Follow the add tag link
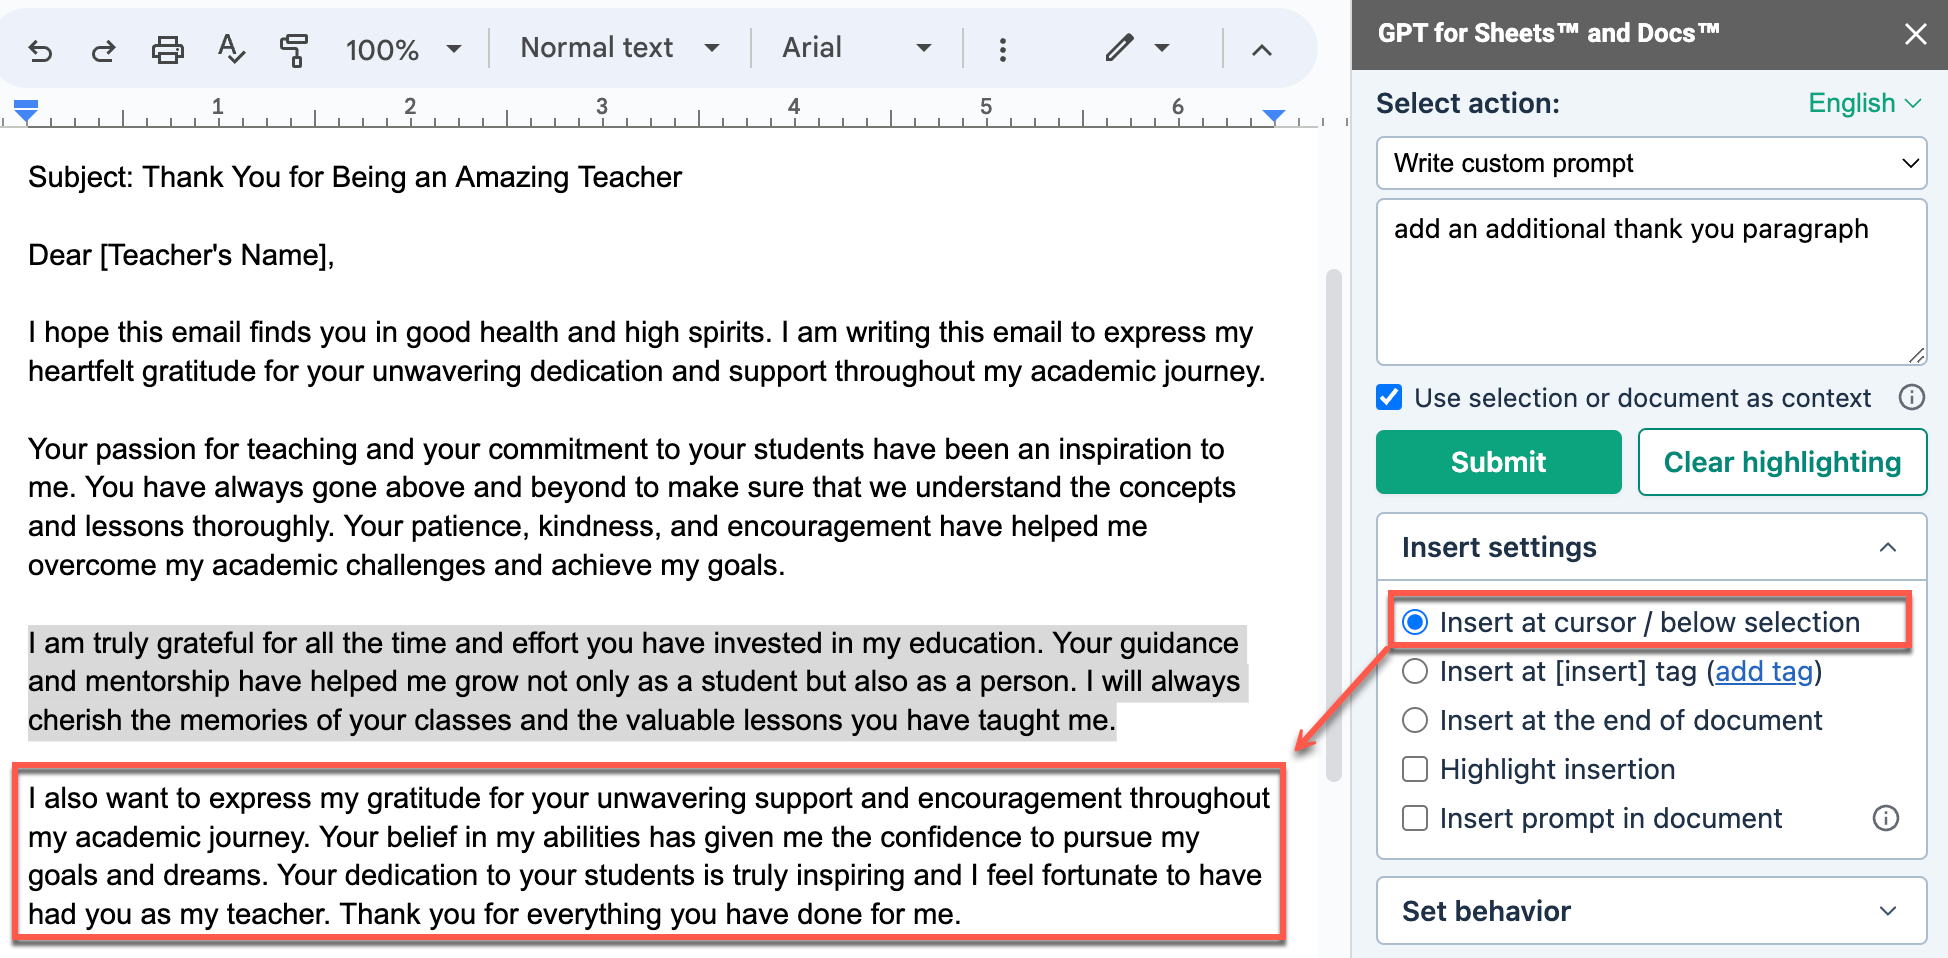The image size is (1948, 958). pos(1764,671)
